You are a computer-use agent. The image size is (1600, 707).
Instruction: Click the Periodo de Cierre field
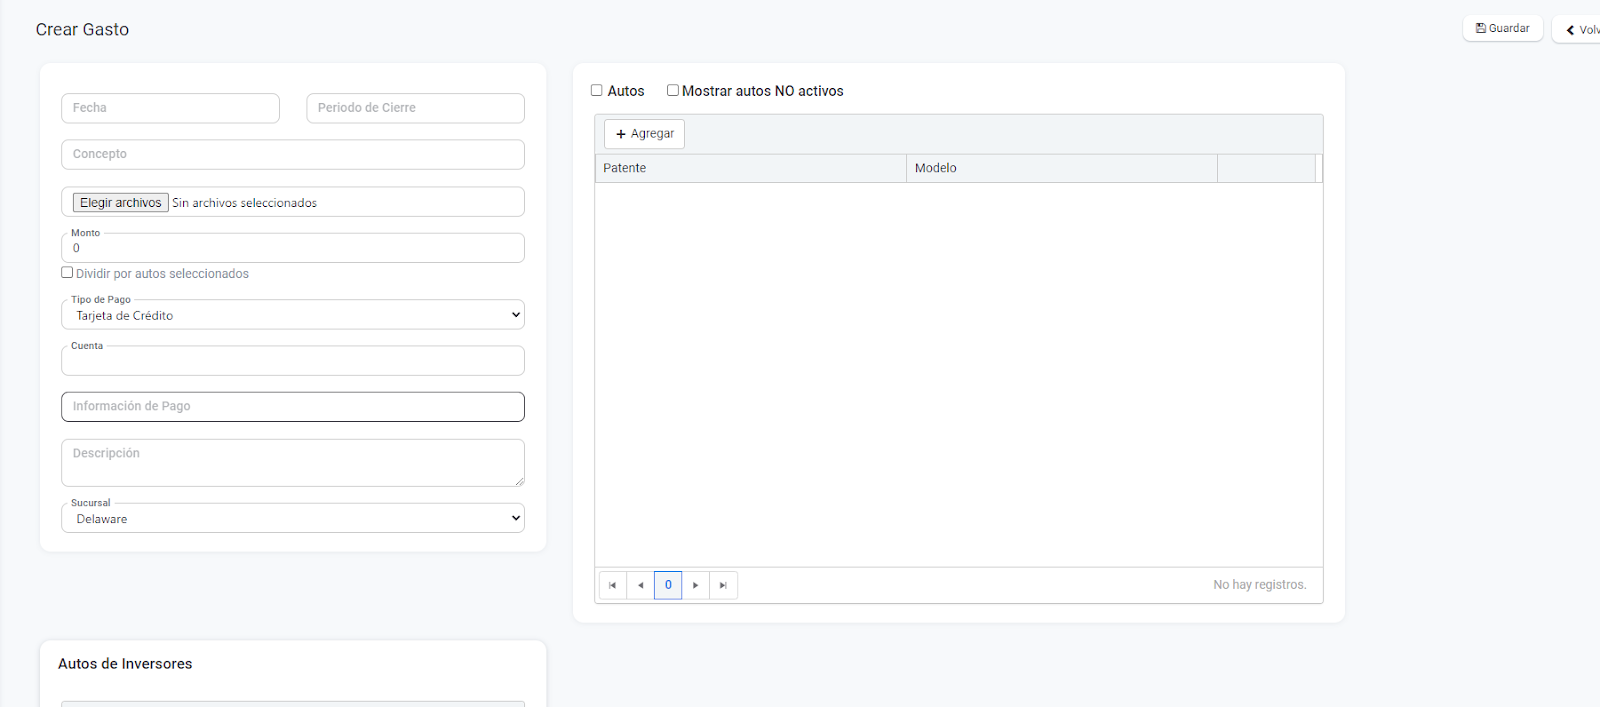415,108
